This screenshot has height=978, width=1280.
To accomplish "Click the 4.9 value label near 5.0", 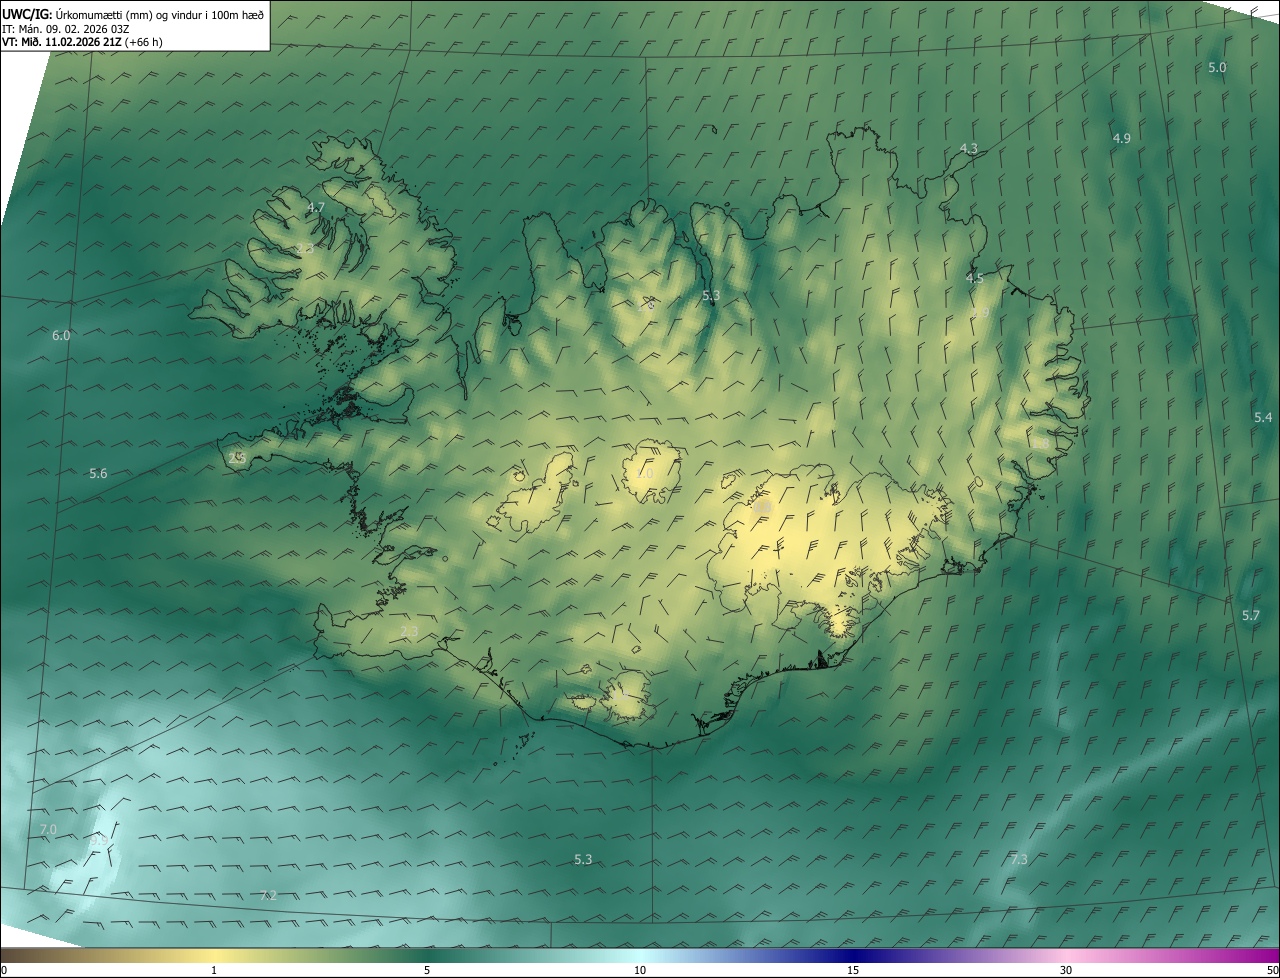I will click(1121, 138).
